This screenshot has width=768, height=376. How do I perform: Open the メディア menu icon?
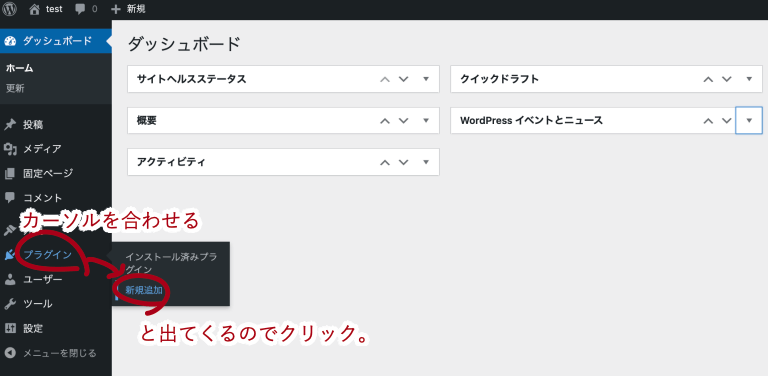click(10, 149)
